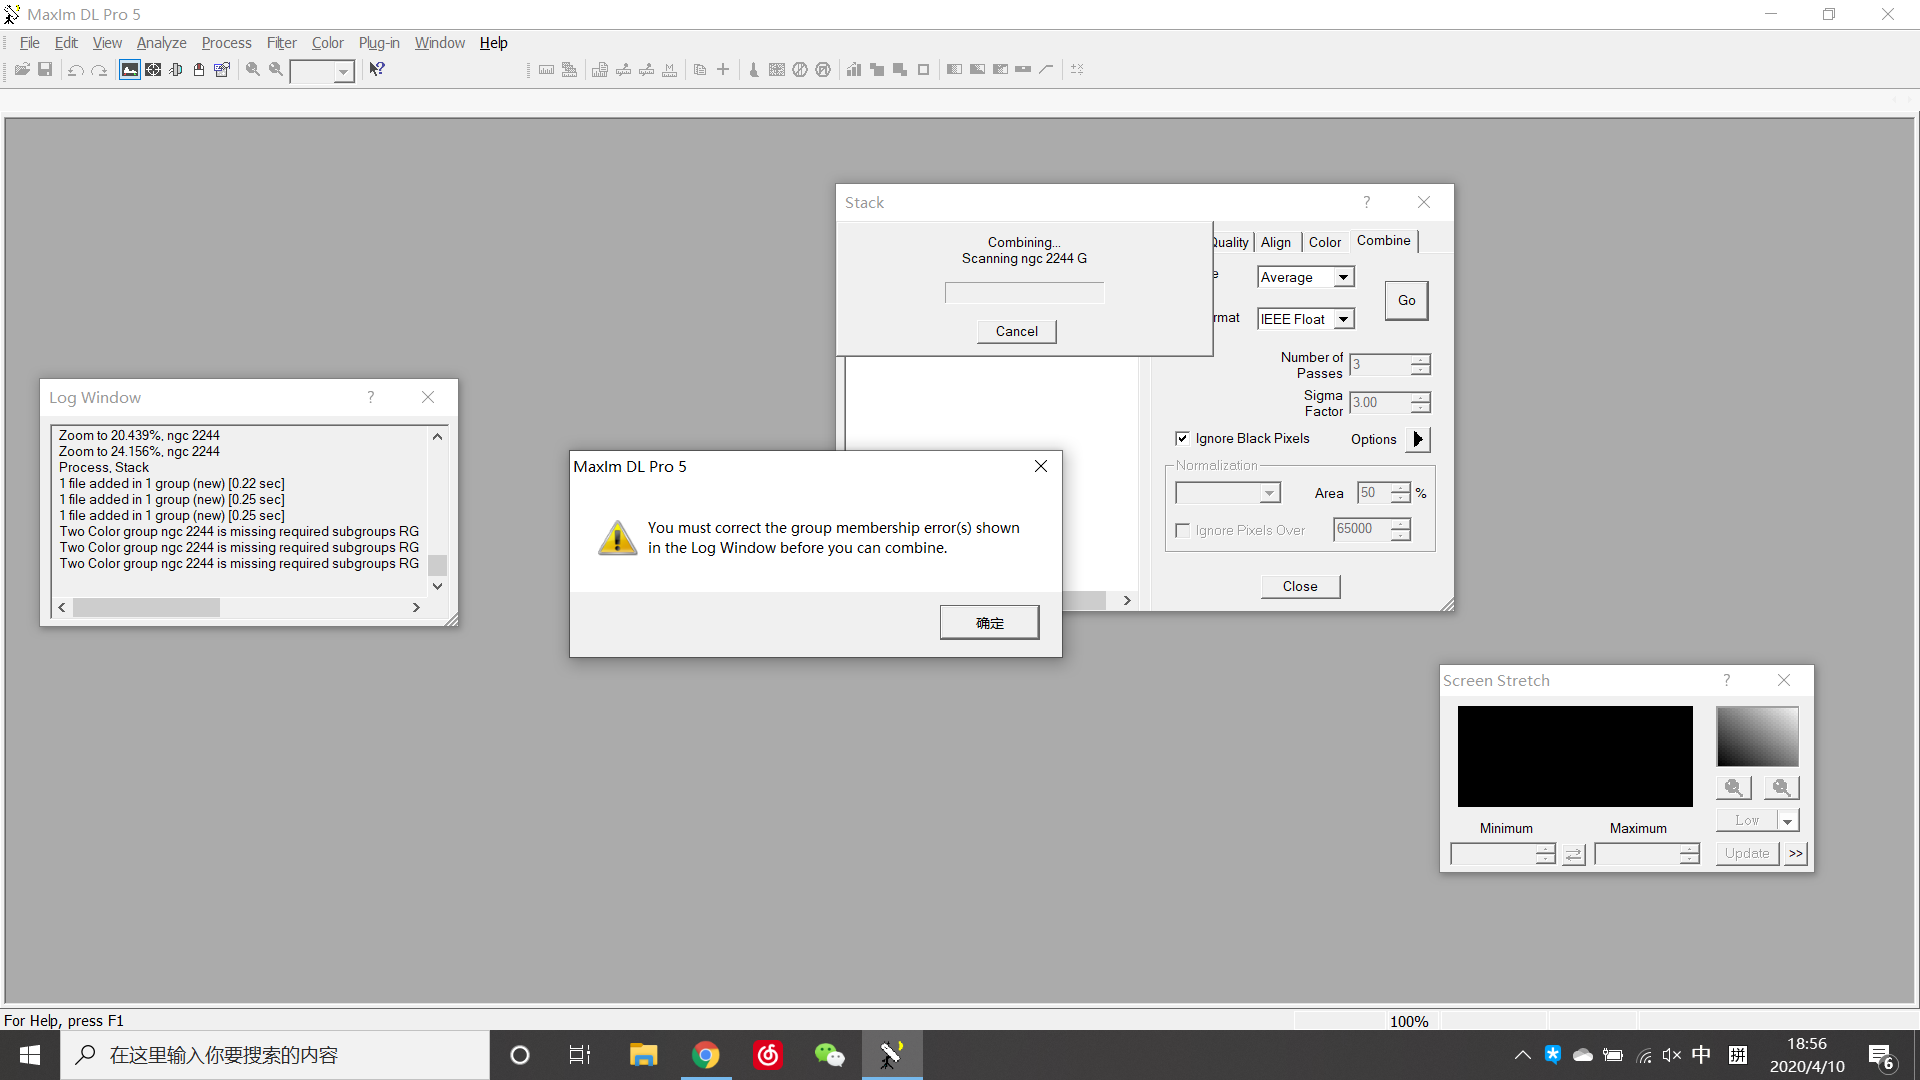Show hidden system tray icons chevron
Screen dimensions: 1920x1080
(x=1522, y=1055)
